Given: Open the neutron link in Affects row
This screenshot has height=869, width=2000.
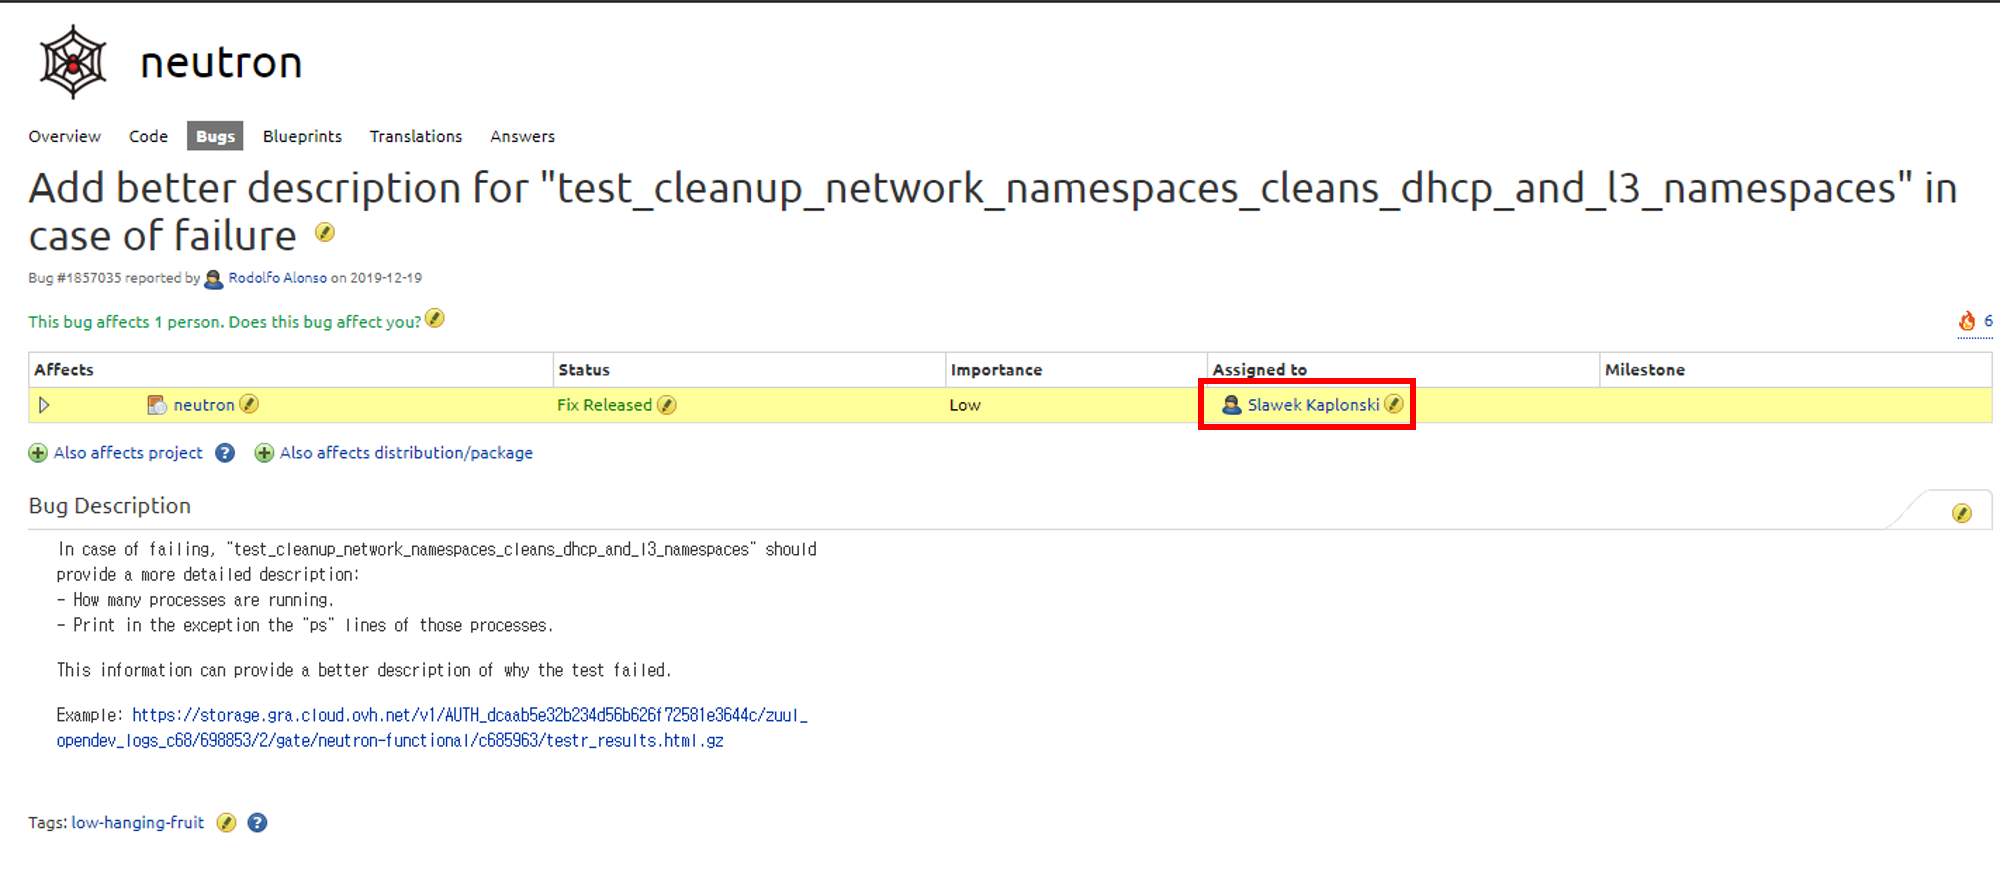Looking at the screenshot, I should point(204,405).
